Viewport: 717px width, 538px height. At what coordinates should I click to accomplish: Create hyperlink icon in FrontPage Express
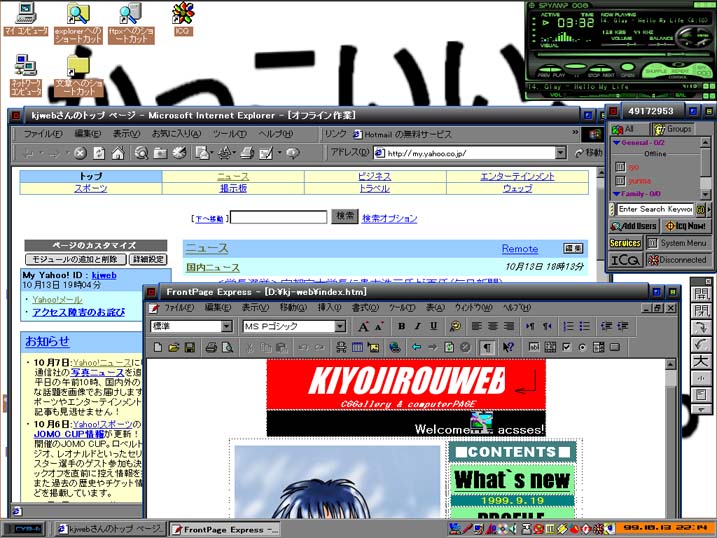coord(395,347)
